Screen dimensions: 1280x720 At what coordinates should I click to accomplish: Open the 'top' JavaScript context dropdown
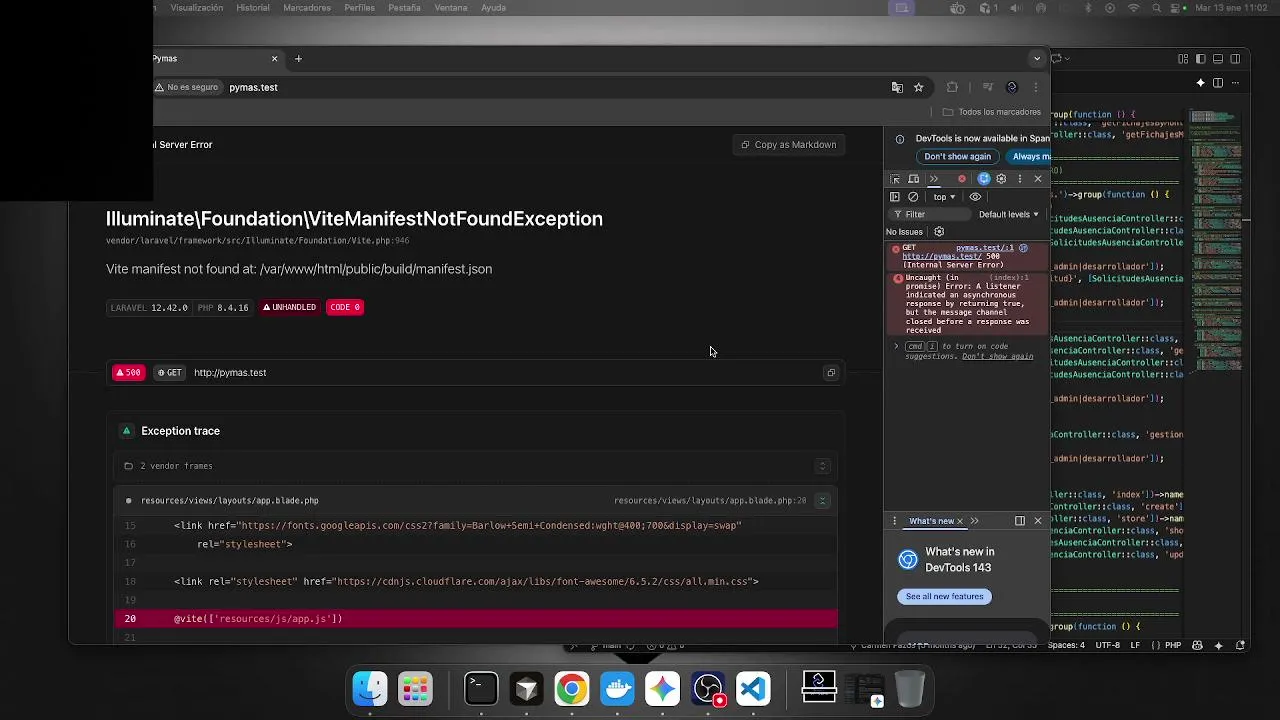pyautogui.click(x=944, y=197)
